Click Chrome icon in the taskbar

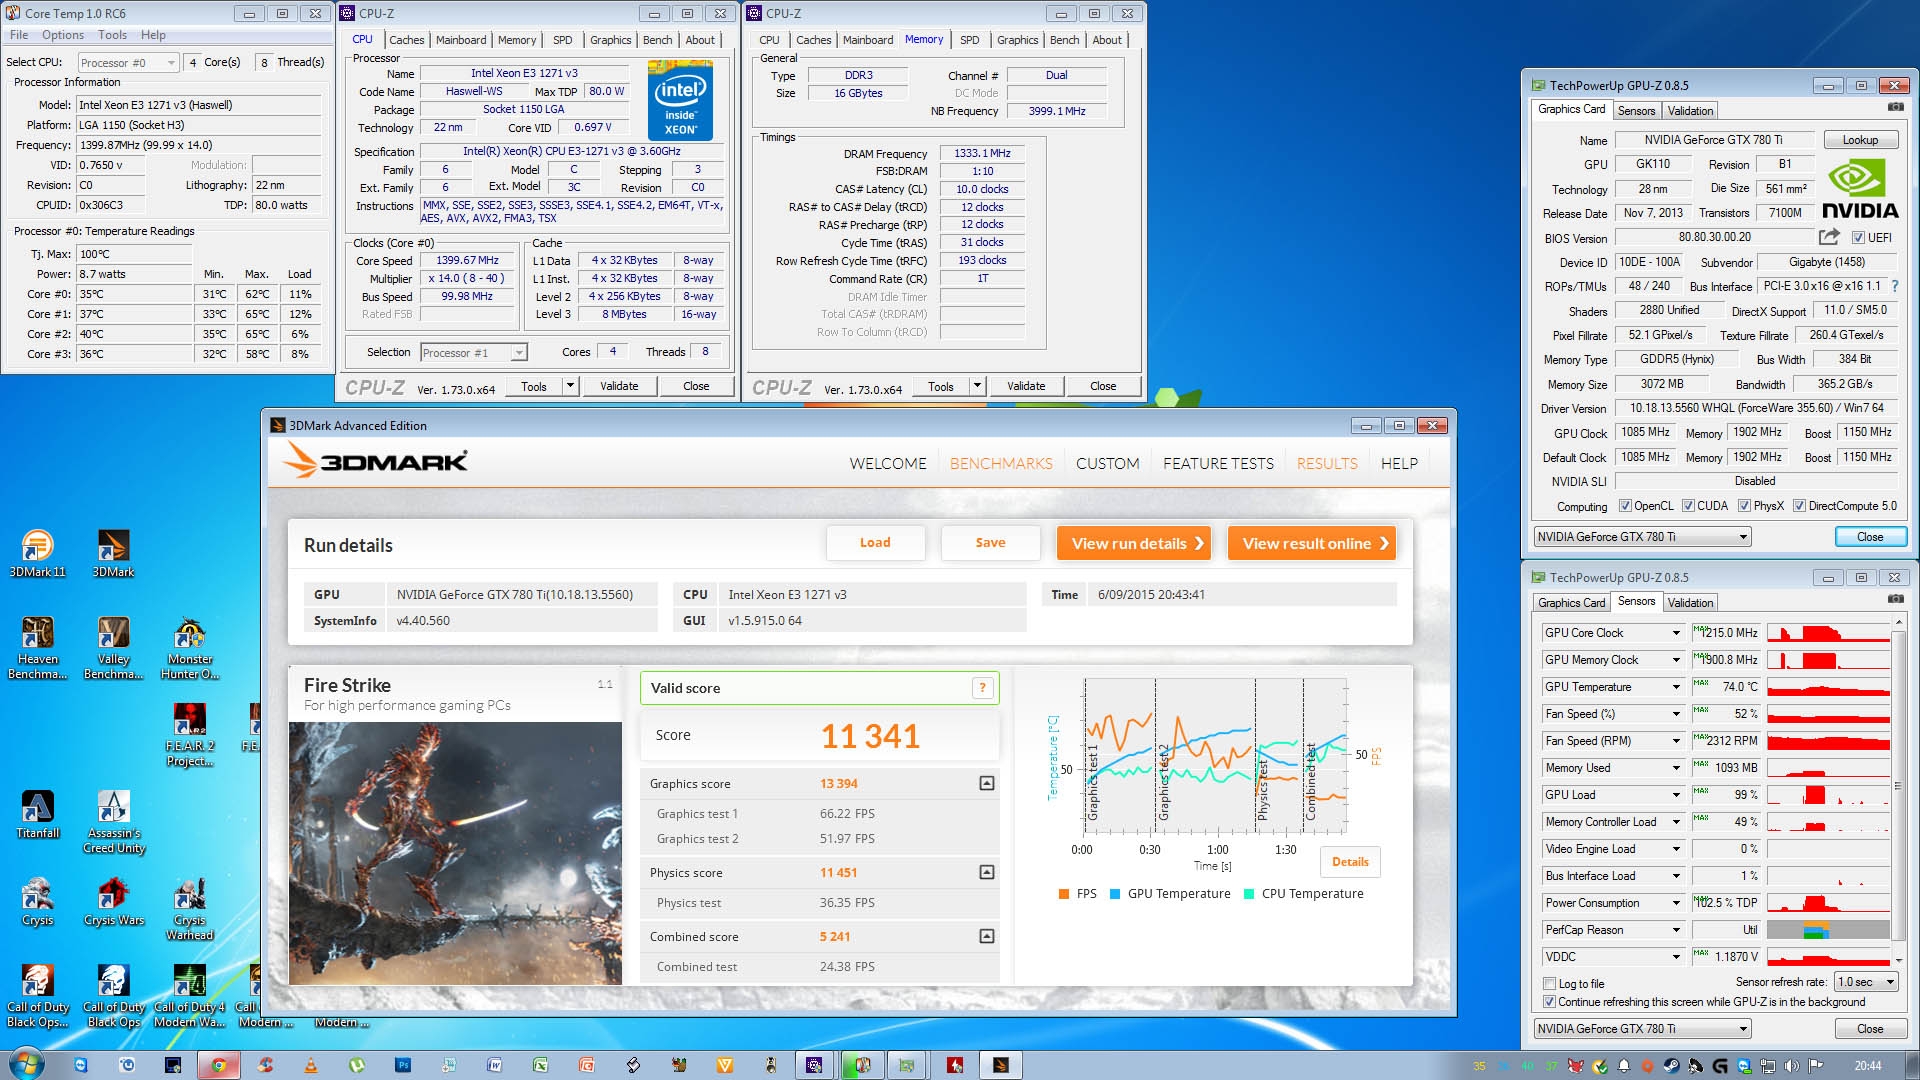pos(218,1065)
